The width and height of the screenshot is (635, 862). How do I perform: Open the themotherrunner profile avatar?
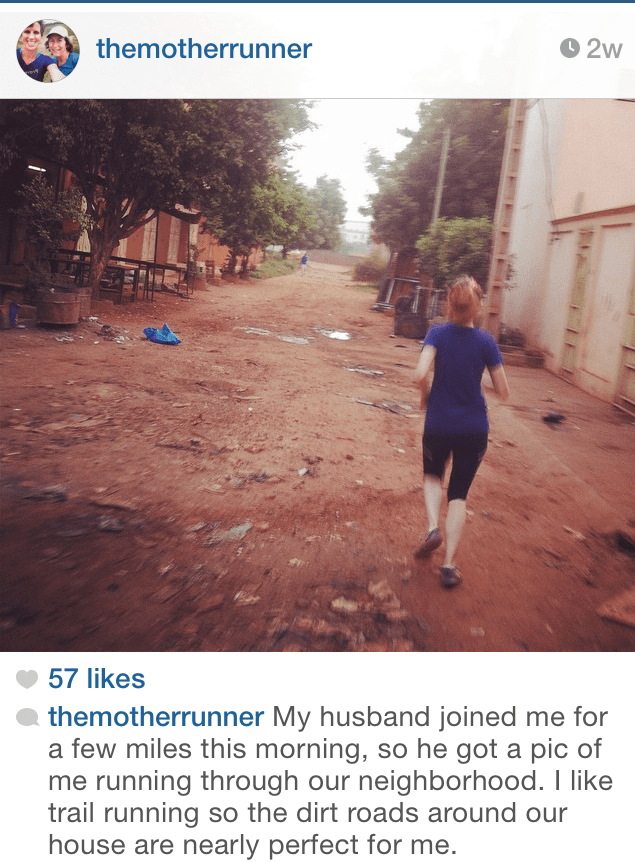tap(48, 51)
